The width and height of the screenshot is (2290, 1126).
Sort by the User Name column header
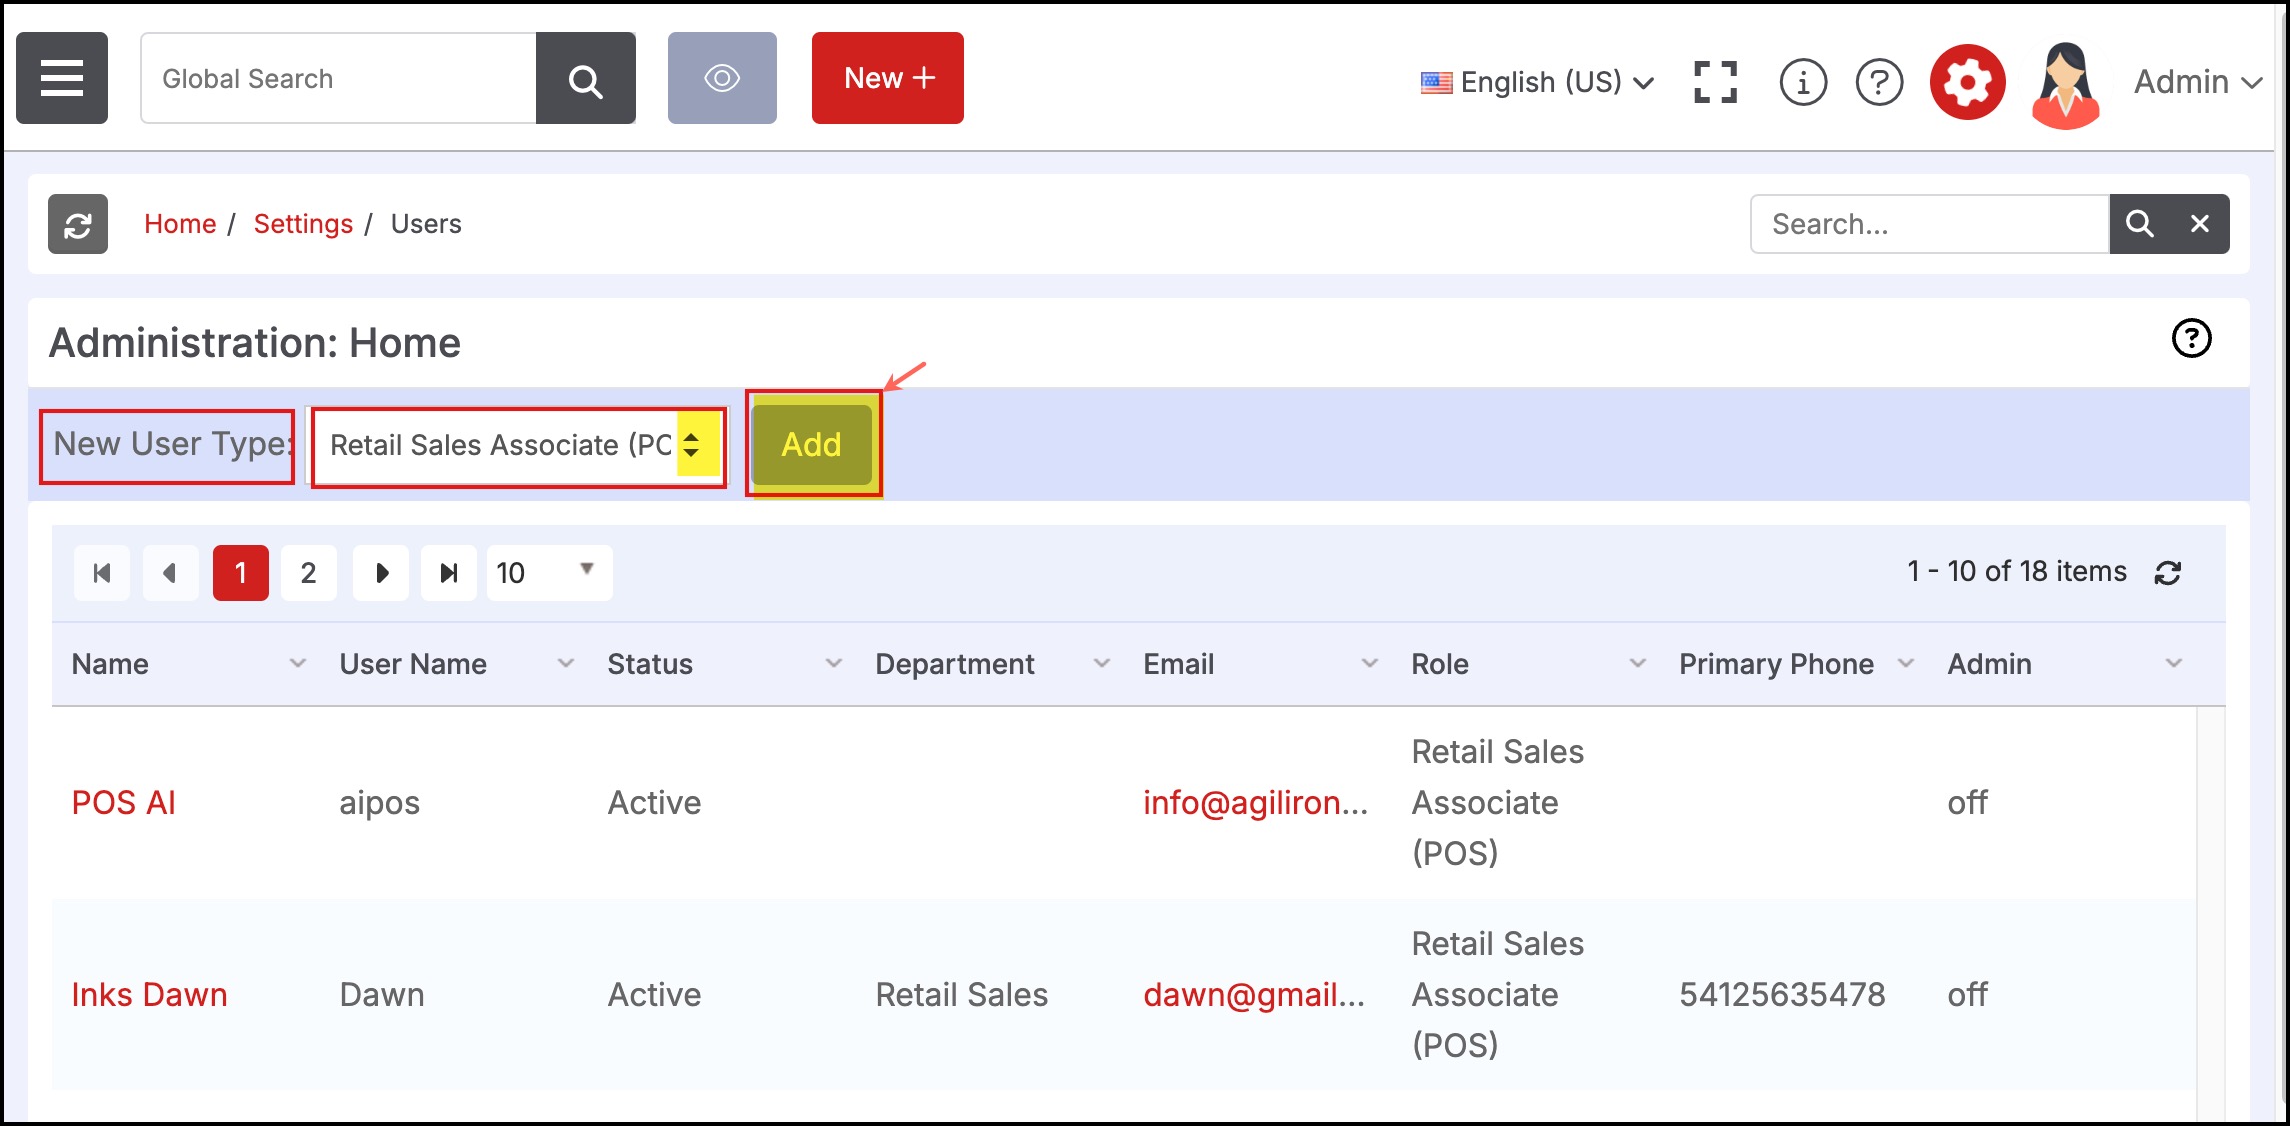click(x=413, y=664)
